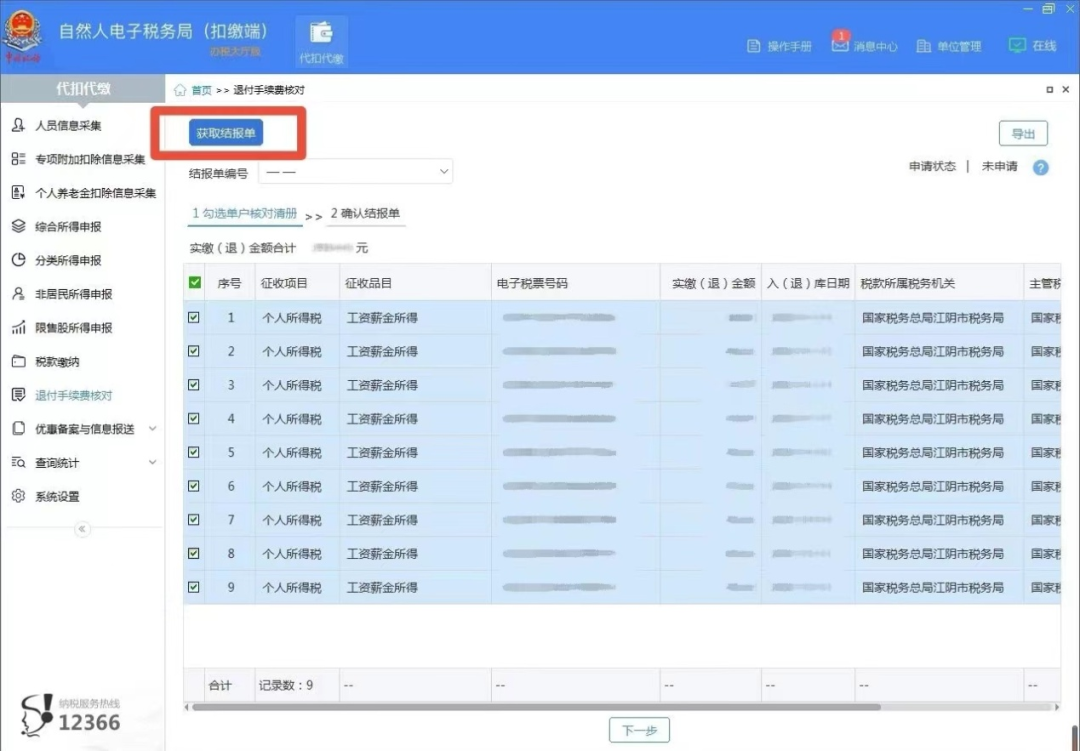The height and width of the screenshot is (751, 1080).
Task: Click the 获取结报单 button
Action: [x=226, y=133]
